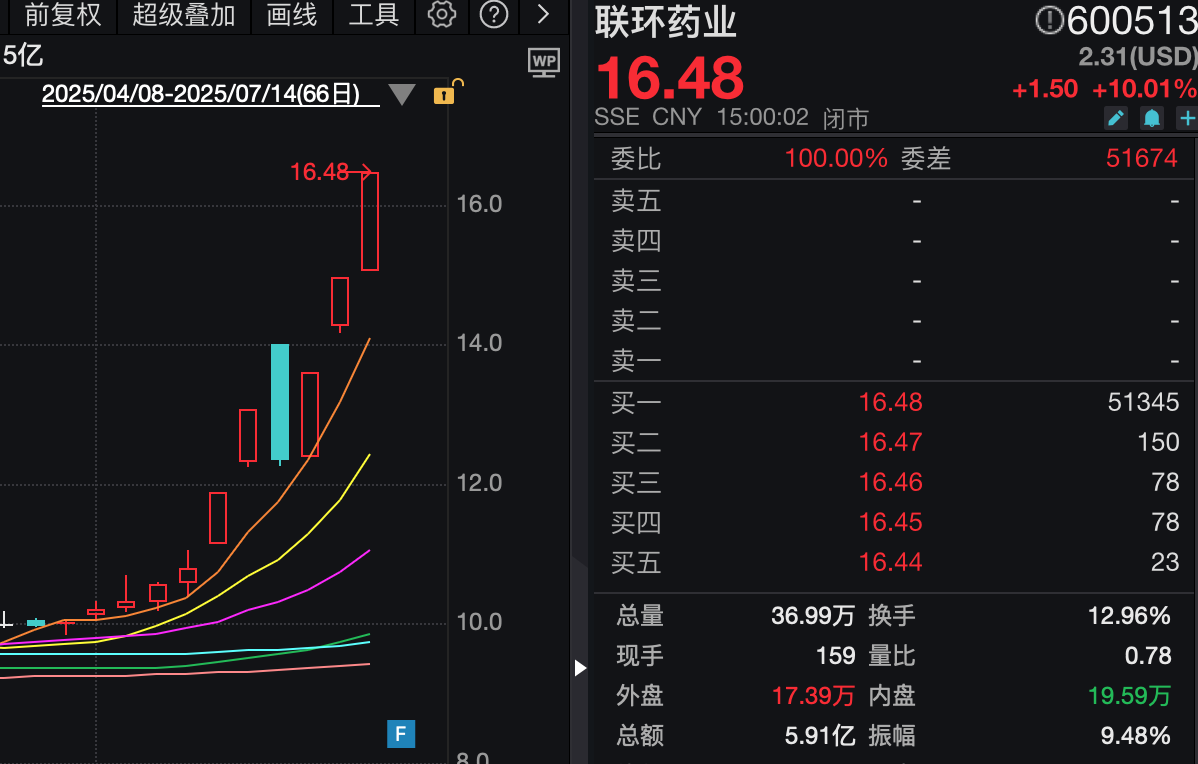1198x764 pixels.
Task: Select 卖二 order book row
Action: (x=894, y=320)
